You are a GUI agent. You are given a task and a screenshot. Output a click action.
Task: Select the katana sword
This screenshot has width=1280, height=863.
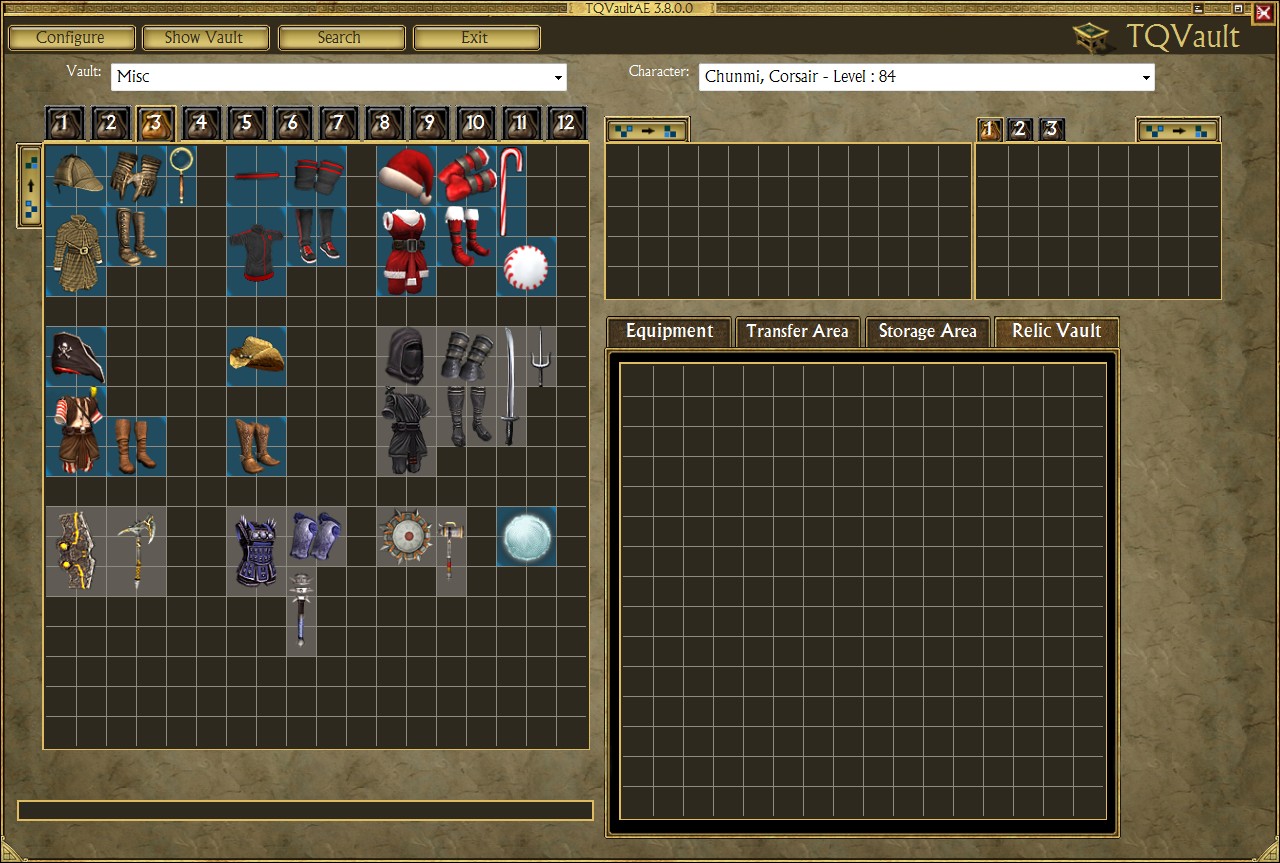point(511,386)
